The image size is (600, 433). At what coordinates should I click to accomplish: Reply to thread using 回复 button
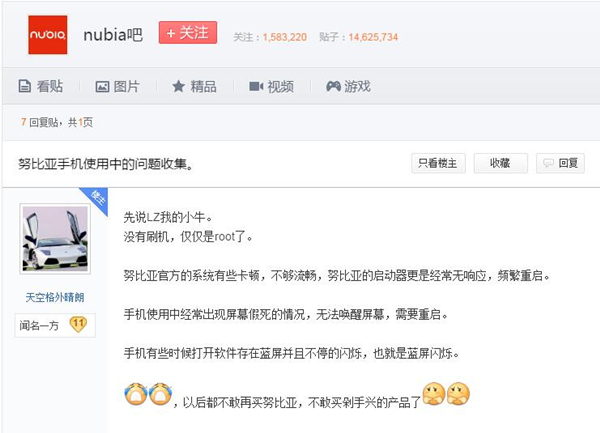click(x=560, y=163)
